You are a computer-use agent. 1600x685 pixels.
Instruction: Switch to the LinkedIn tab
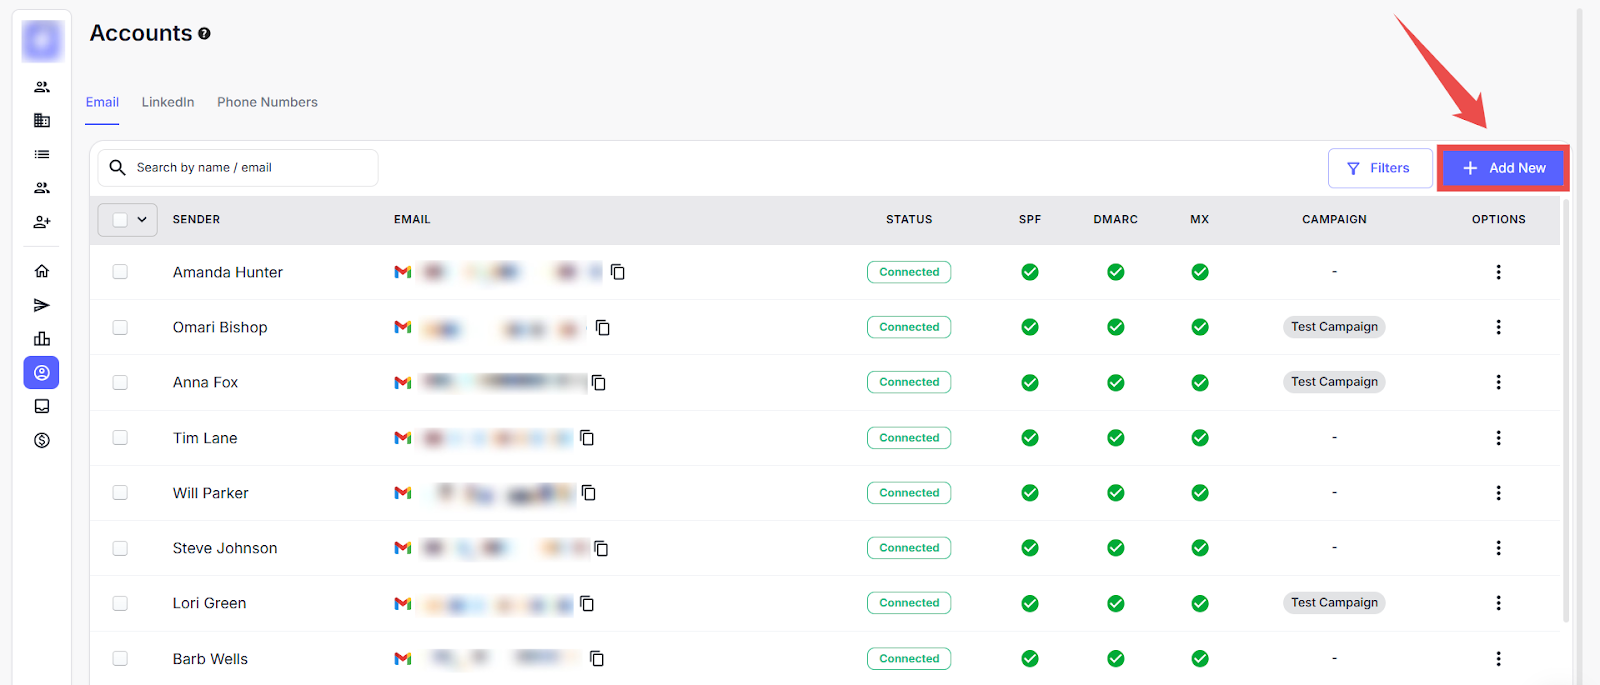pos(168,102)
